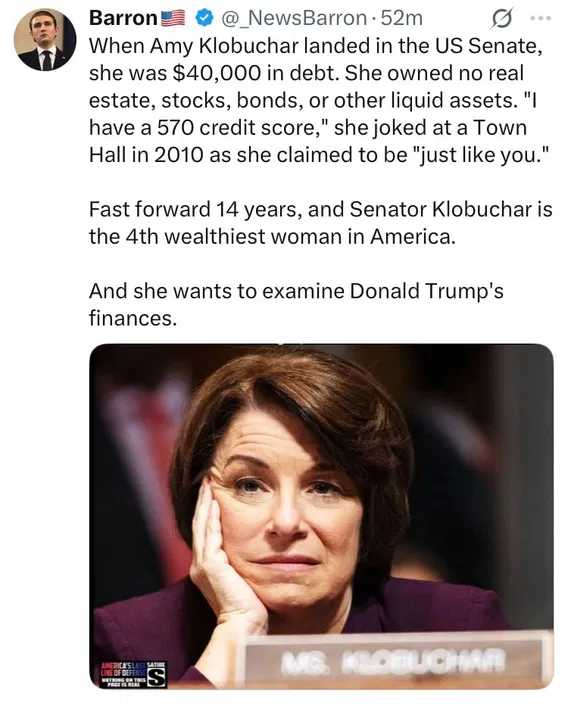Click the "Nothing on this page is real" disclaimer
This screenshot has width=568, height=704.
[125, 682]
